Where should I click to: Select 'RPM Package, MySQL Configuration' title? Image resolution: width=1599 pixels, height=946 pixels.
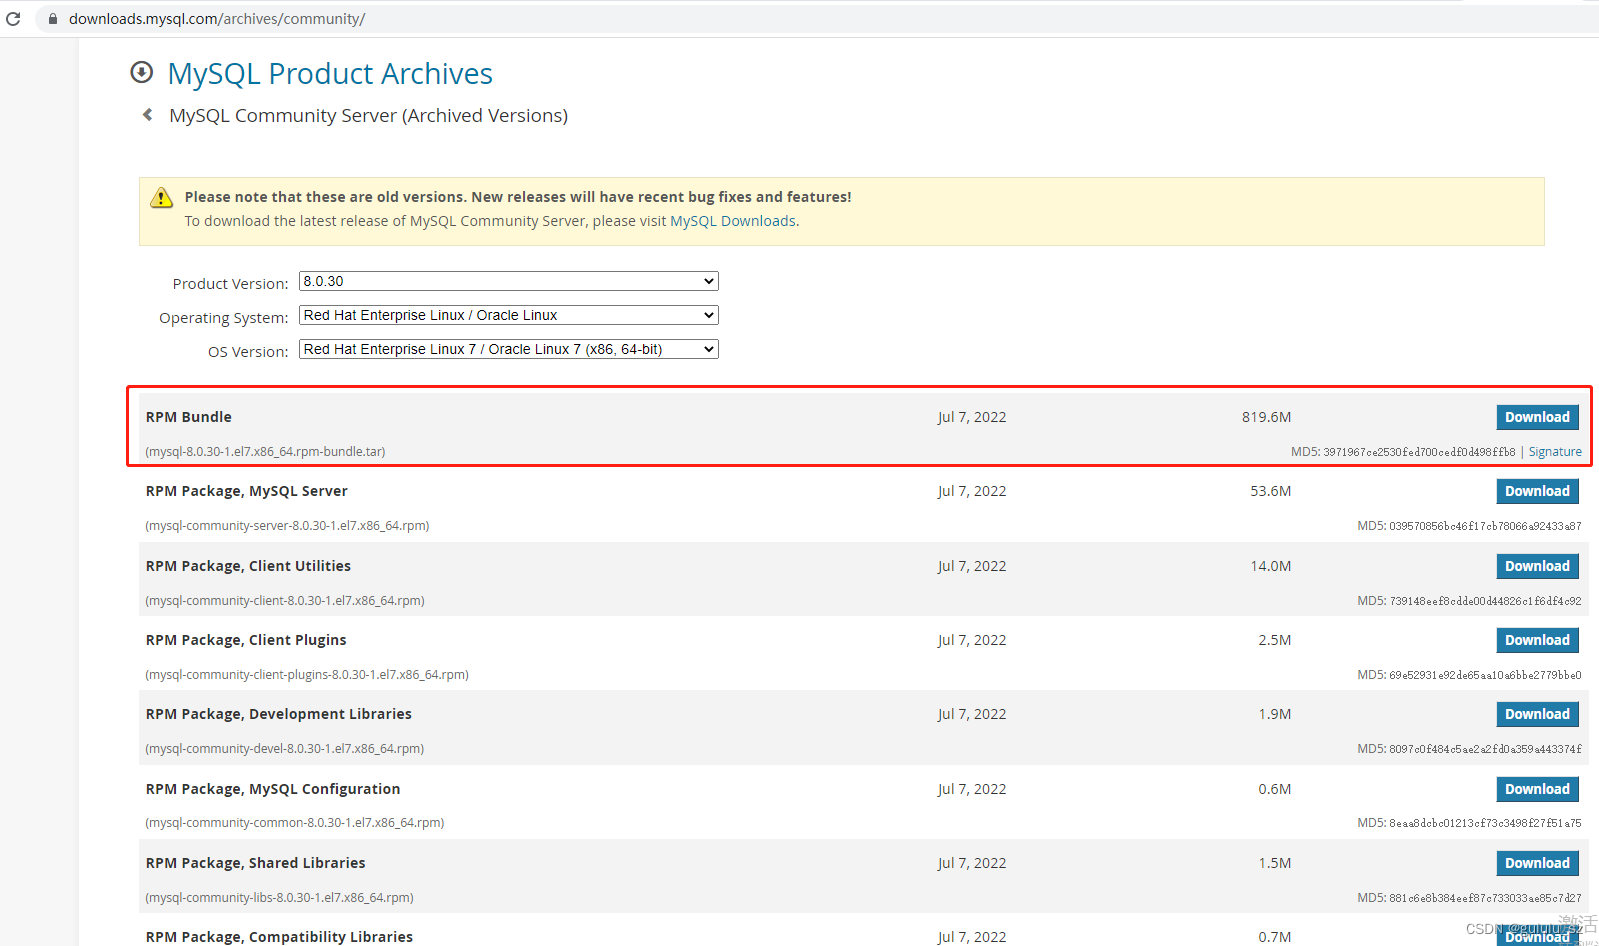[273, 789]
